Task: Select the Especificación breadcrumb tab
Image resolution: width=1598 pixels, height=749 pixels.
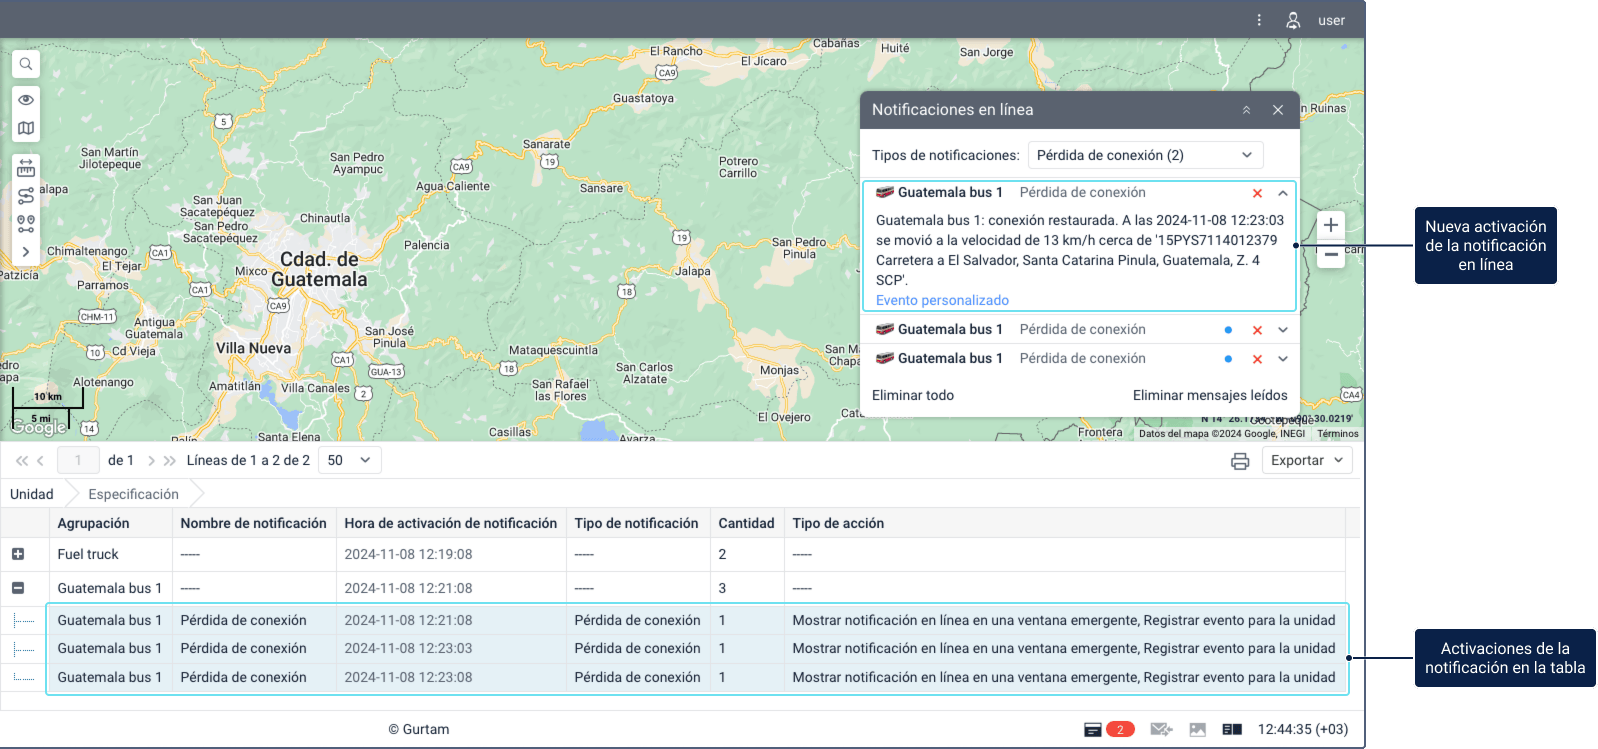Action: (x=133, y=494)
